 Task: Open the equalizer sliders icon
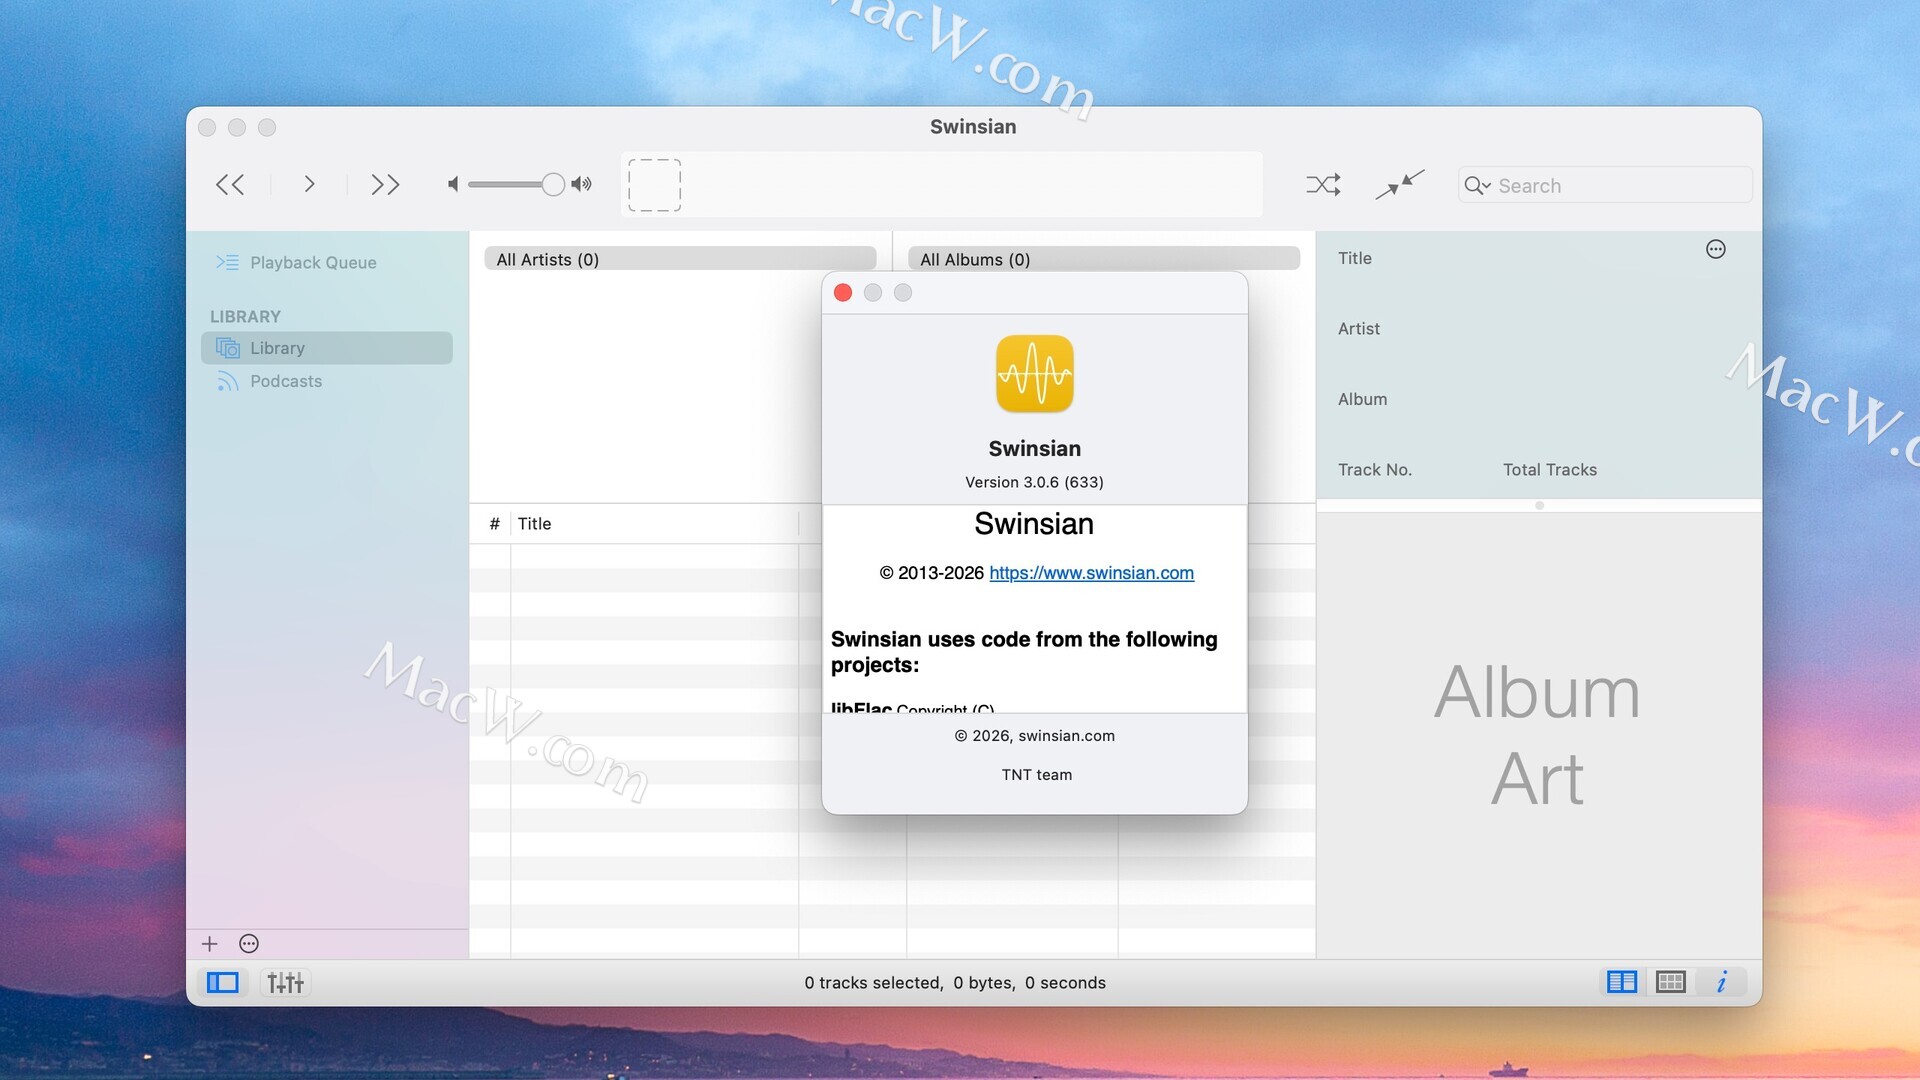285,983
